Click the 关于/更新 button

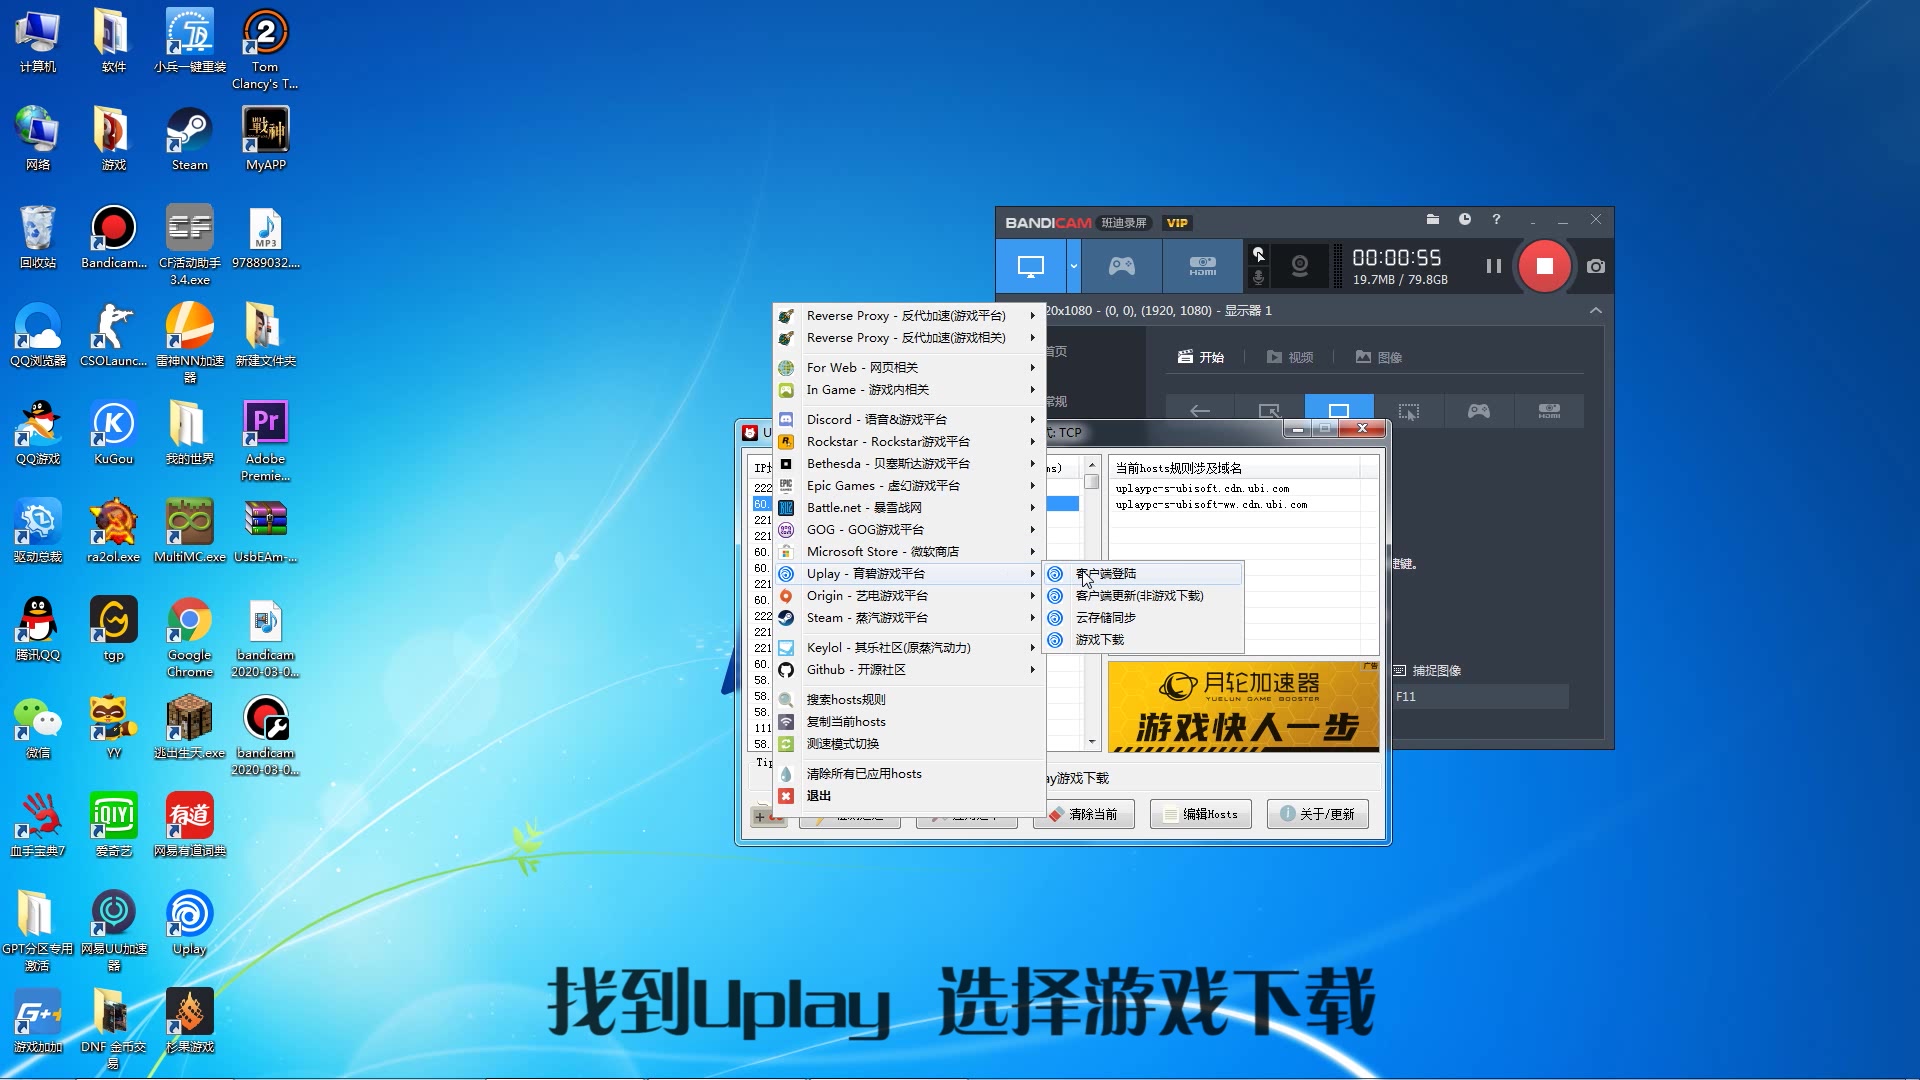point(1318,814)
